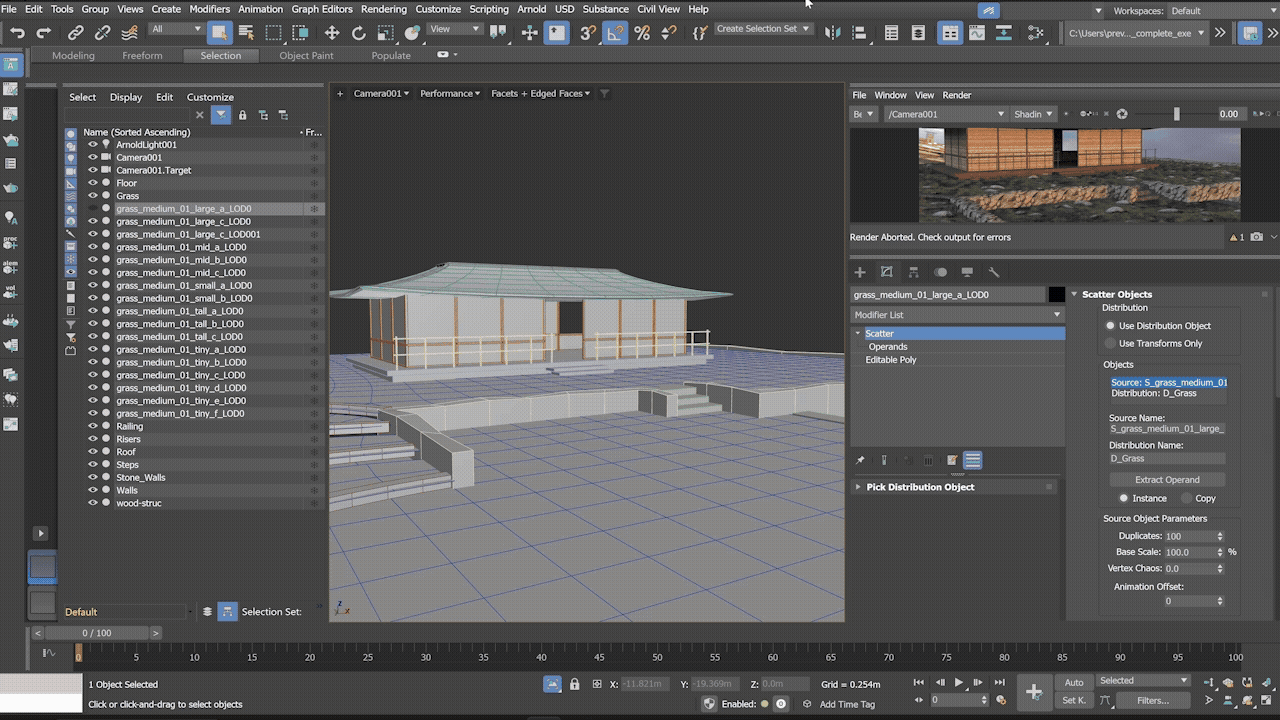Screen dimensions: 1280x720
Task: Open the Utilities wrench panel
Action: 994,272
